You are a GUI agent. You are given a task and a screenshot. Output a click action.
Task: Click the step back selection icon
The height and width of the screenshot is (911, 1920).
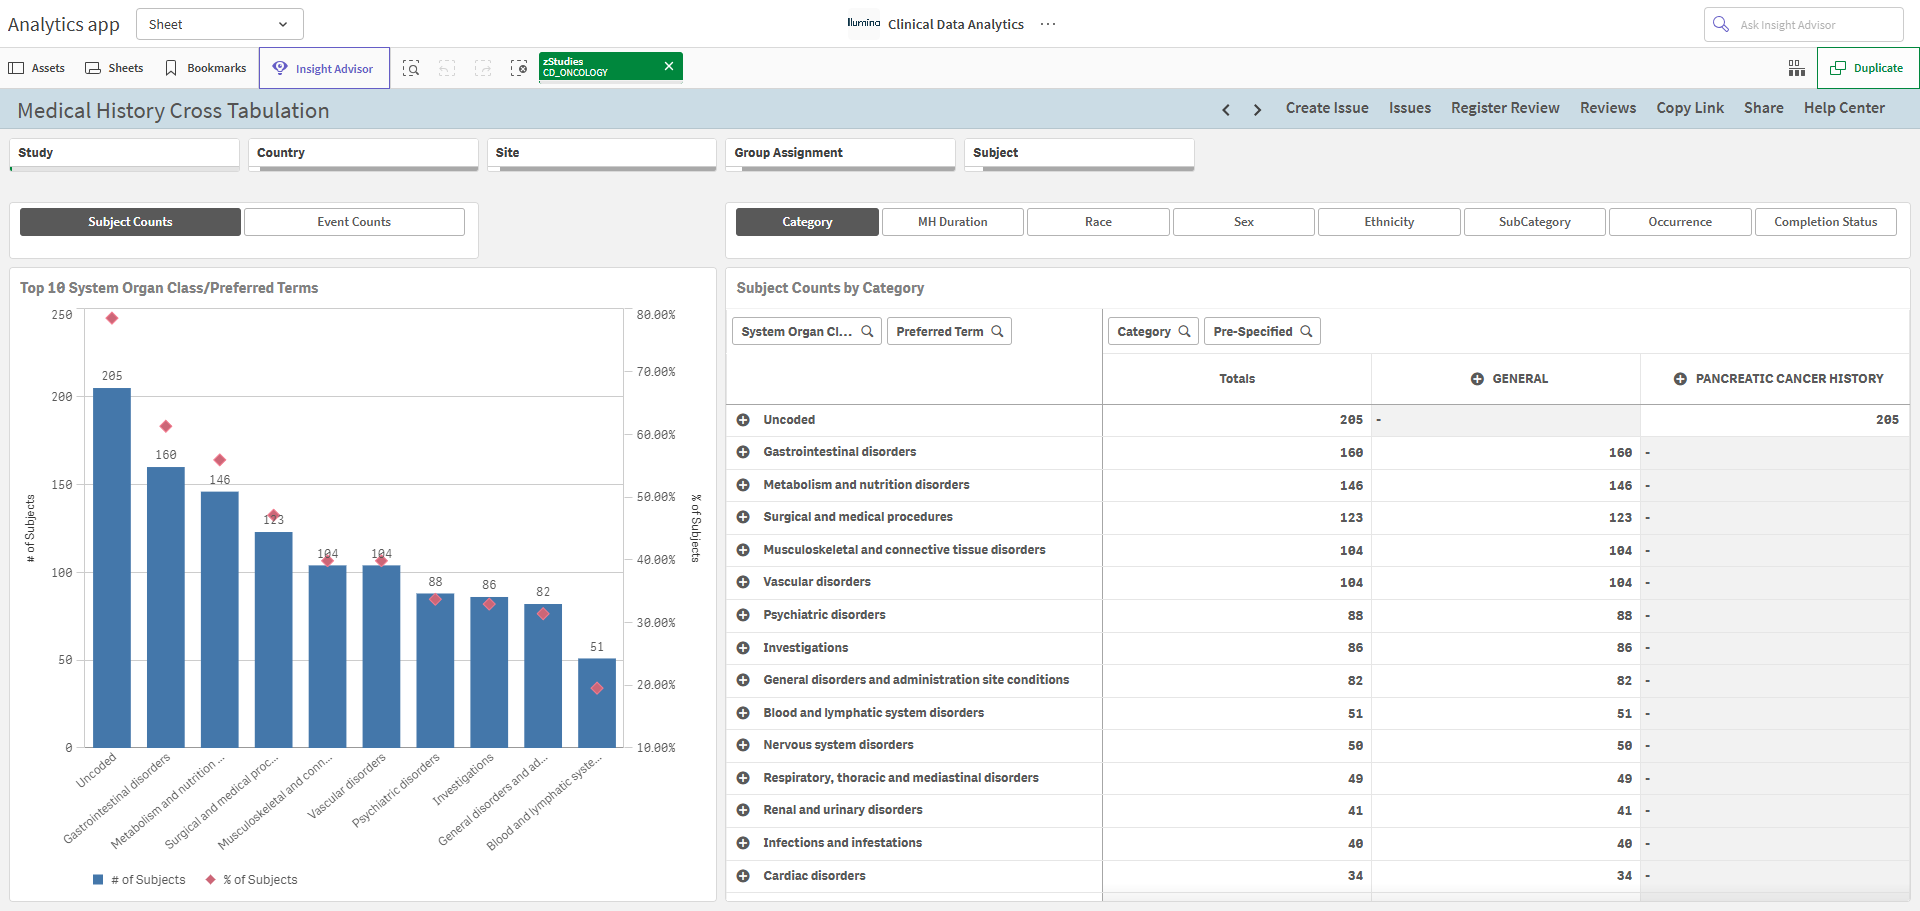[447, 68]
